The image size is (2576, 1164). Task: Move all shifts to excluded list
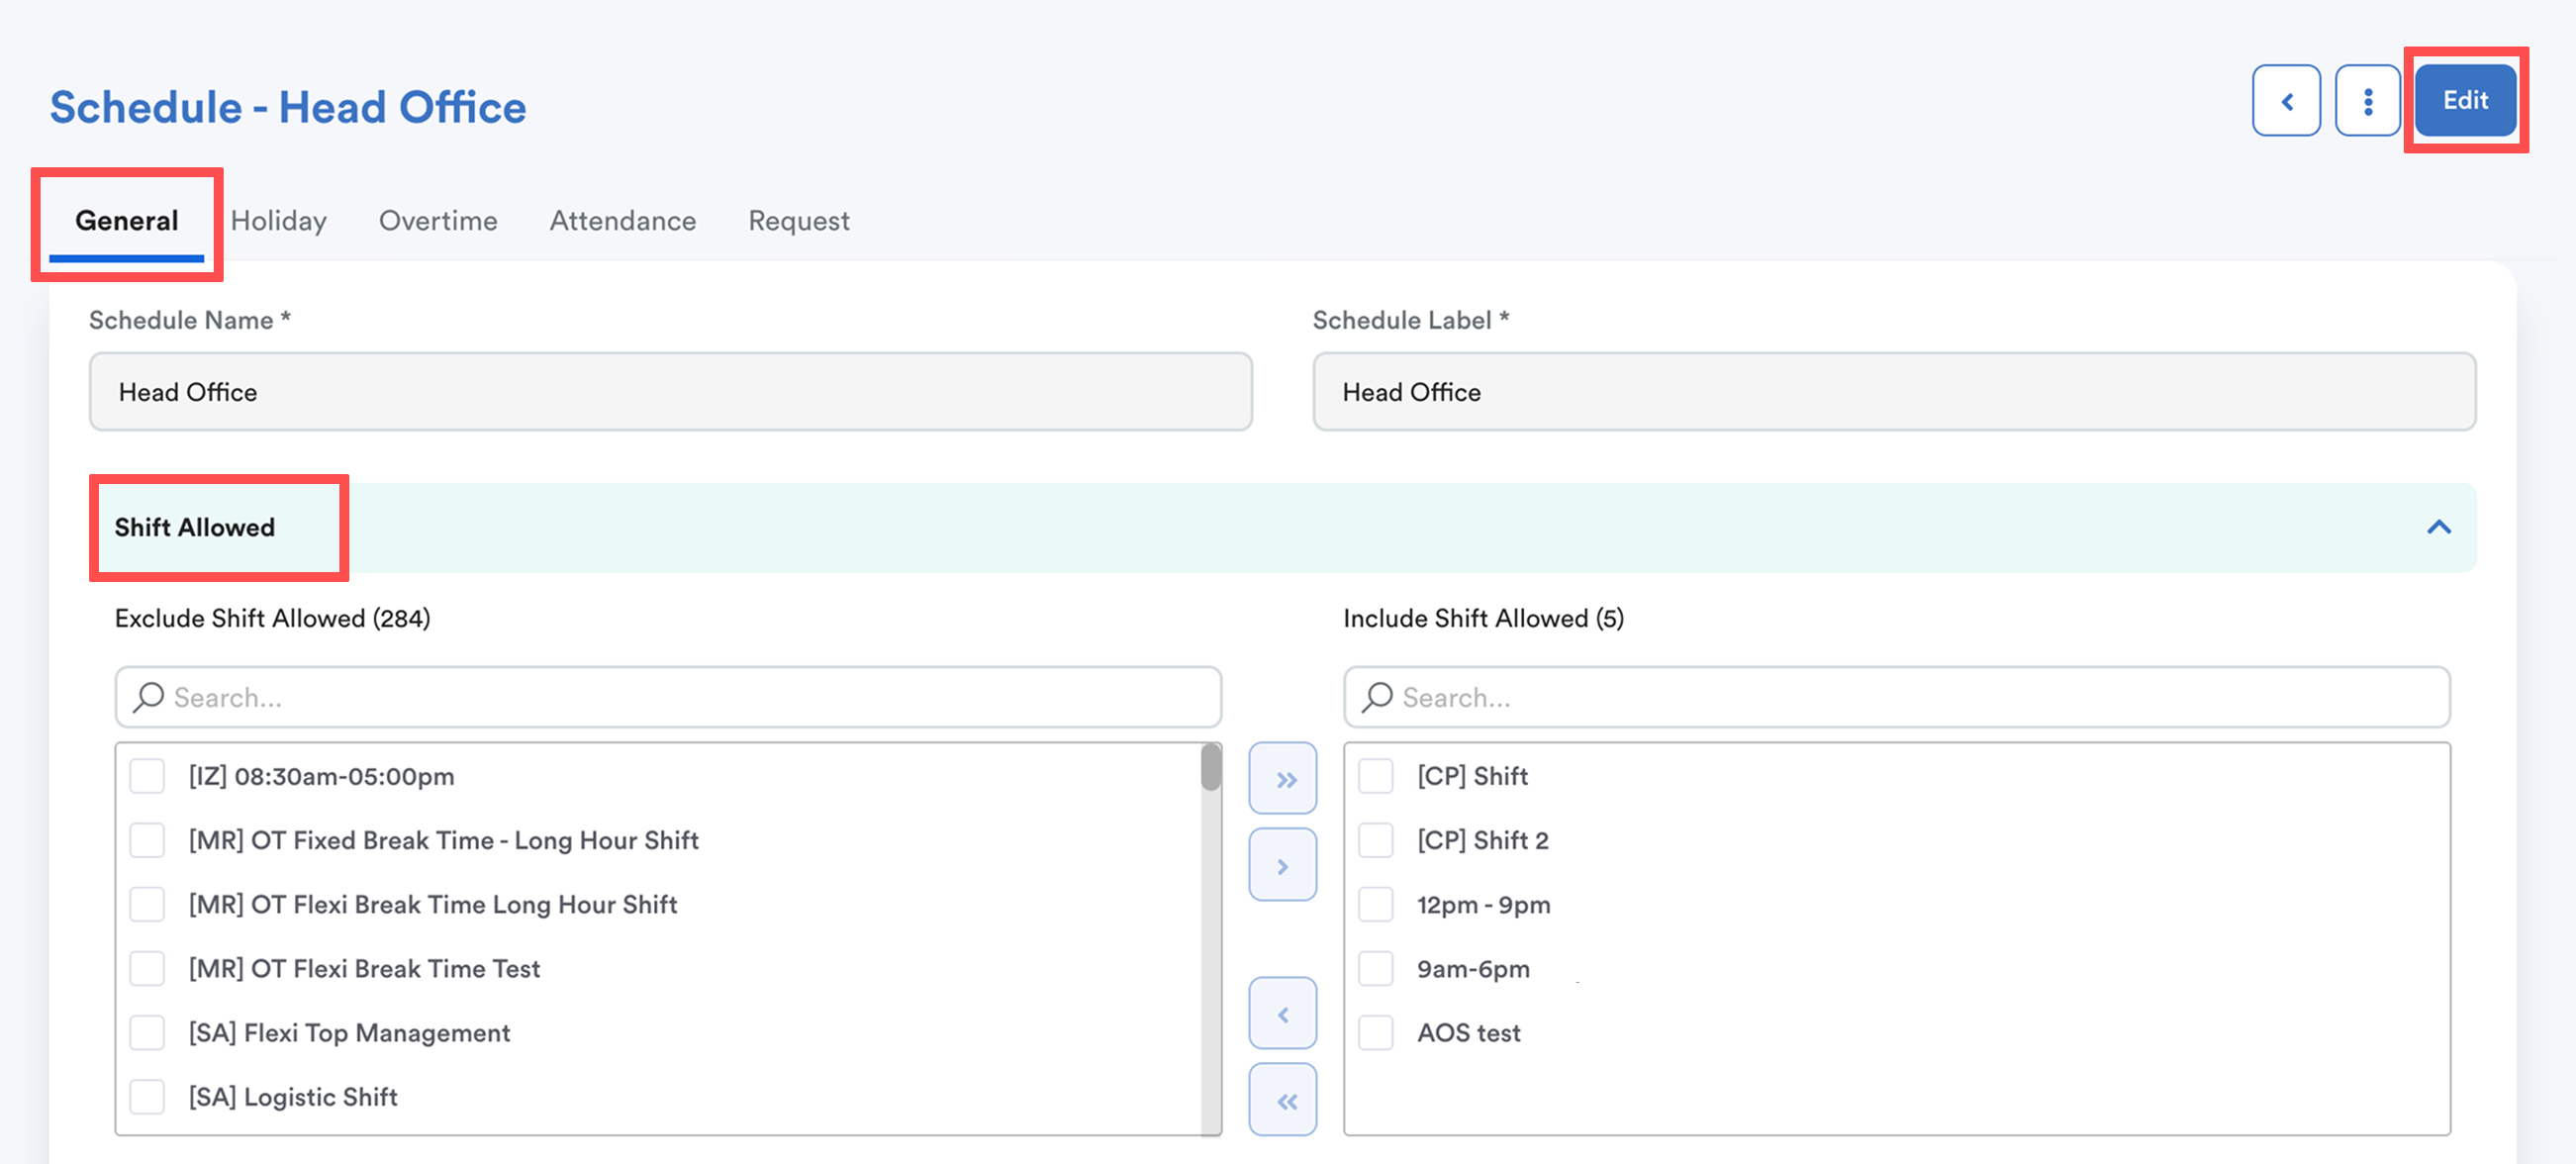(1282, 1100)
